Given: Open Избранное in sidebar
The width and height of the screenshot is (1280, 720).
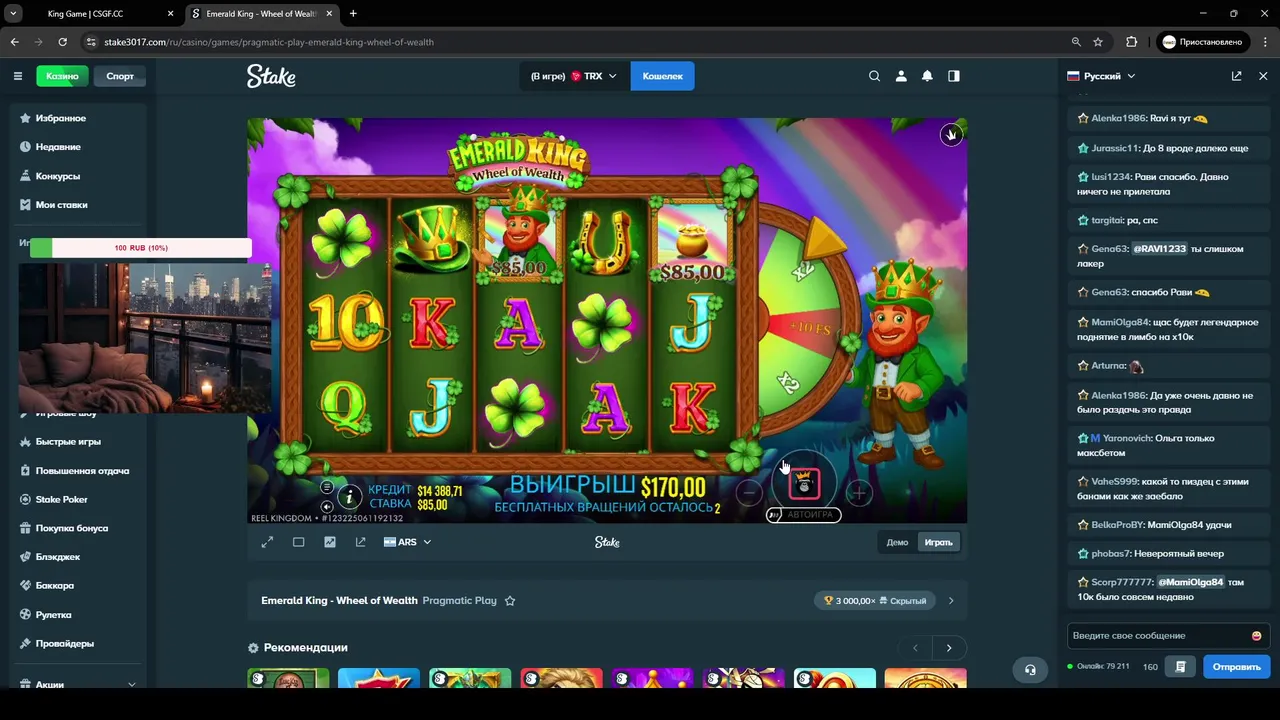Looking at the screenshot, I should point(77,118).
